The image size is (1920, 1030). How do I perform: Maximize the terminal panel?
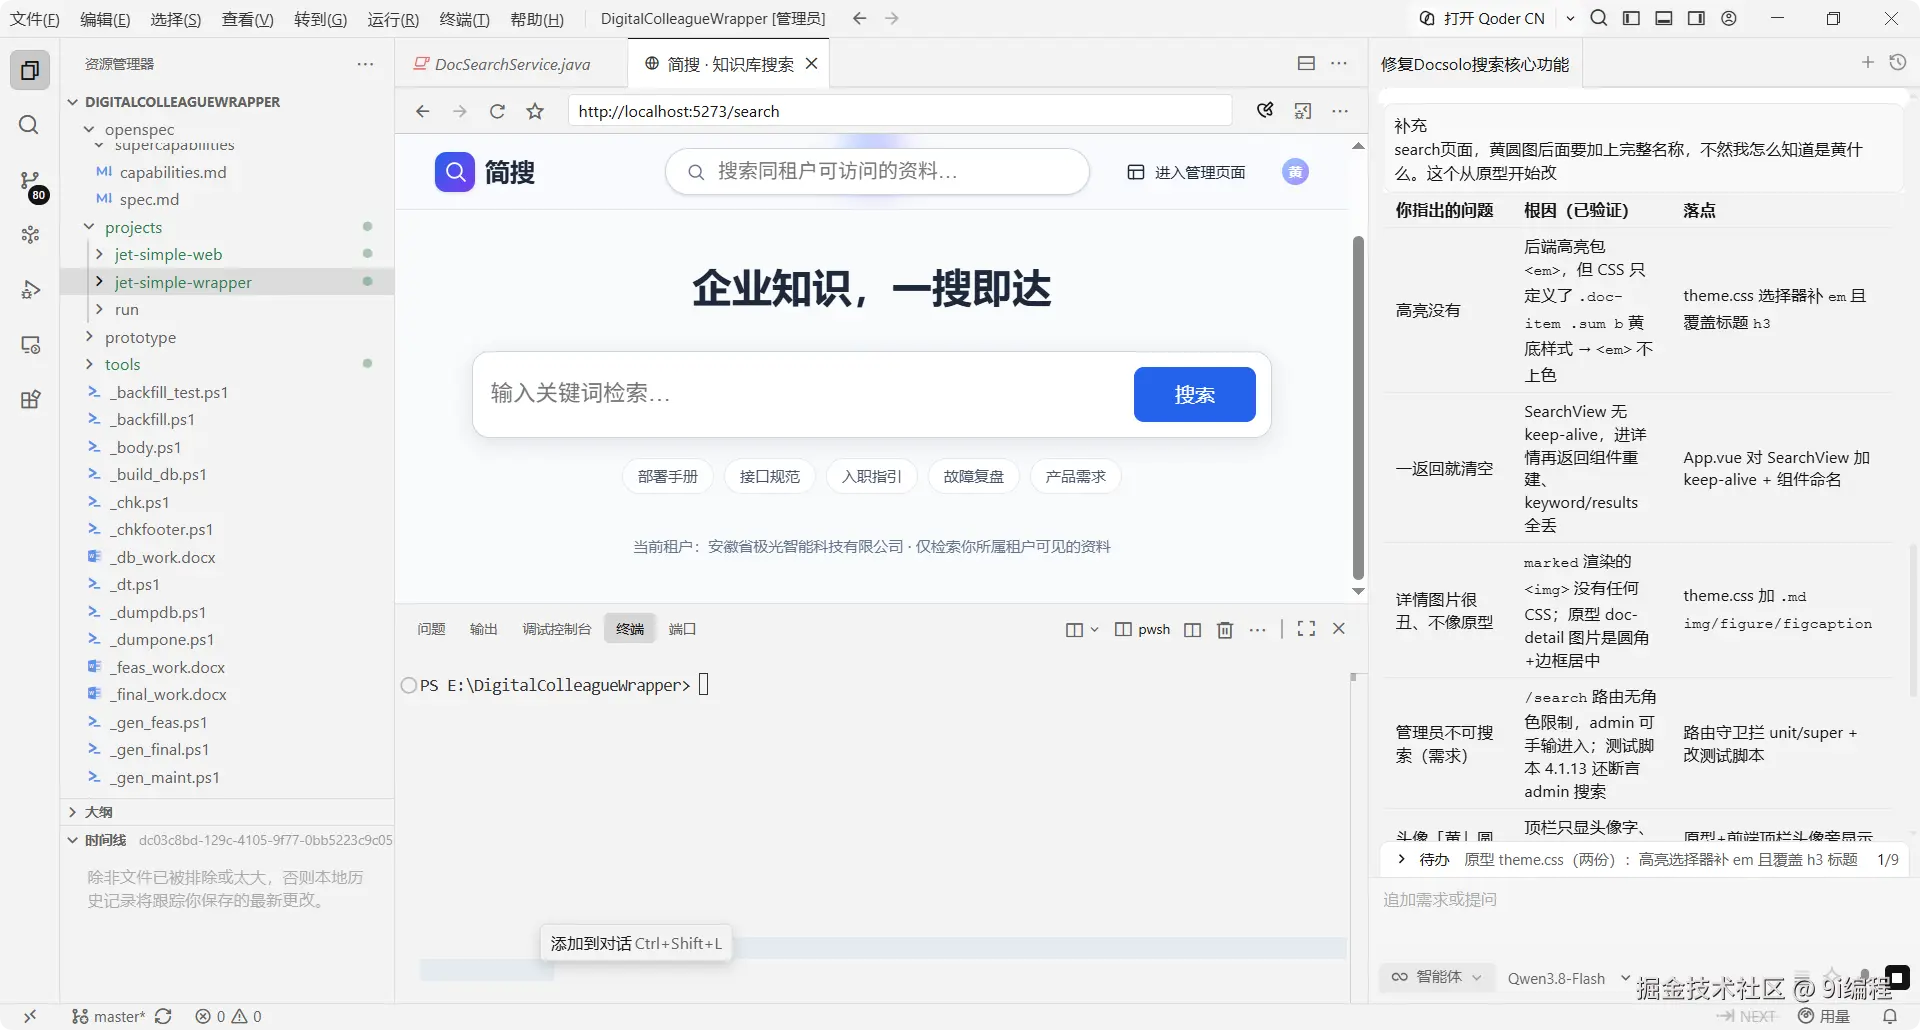(x=1306, y=629)
